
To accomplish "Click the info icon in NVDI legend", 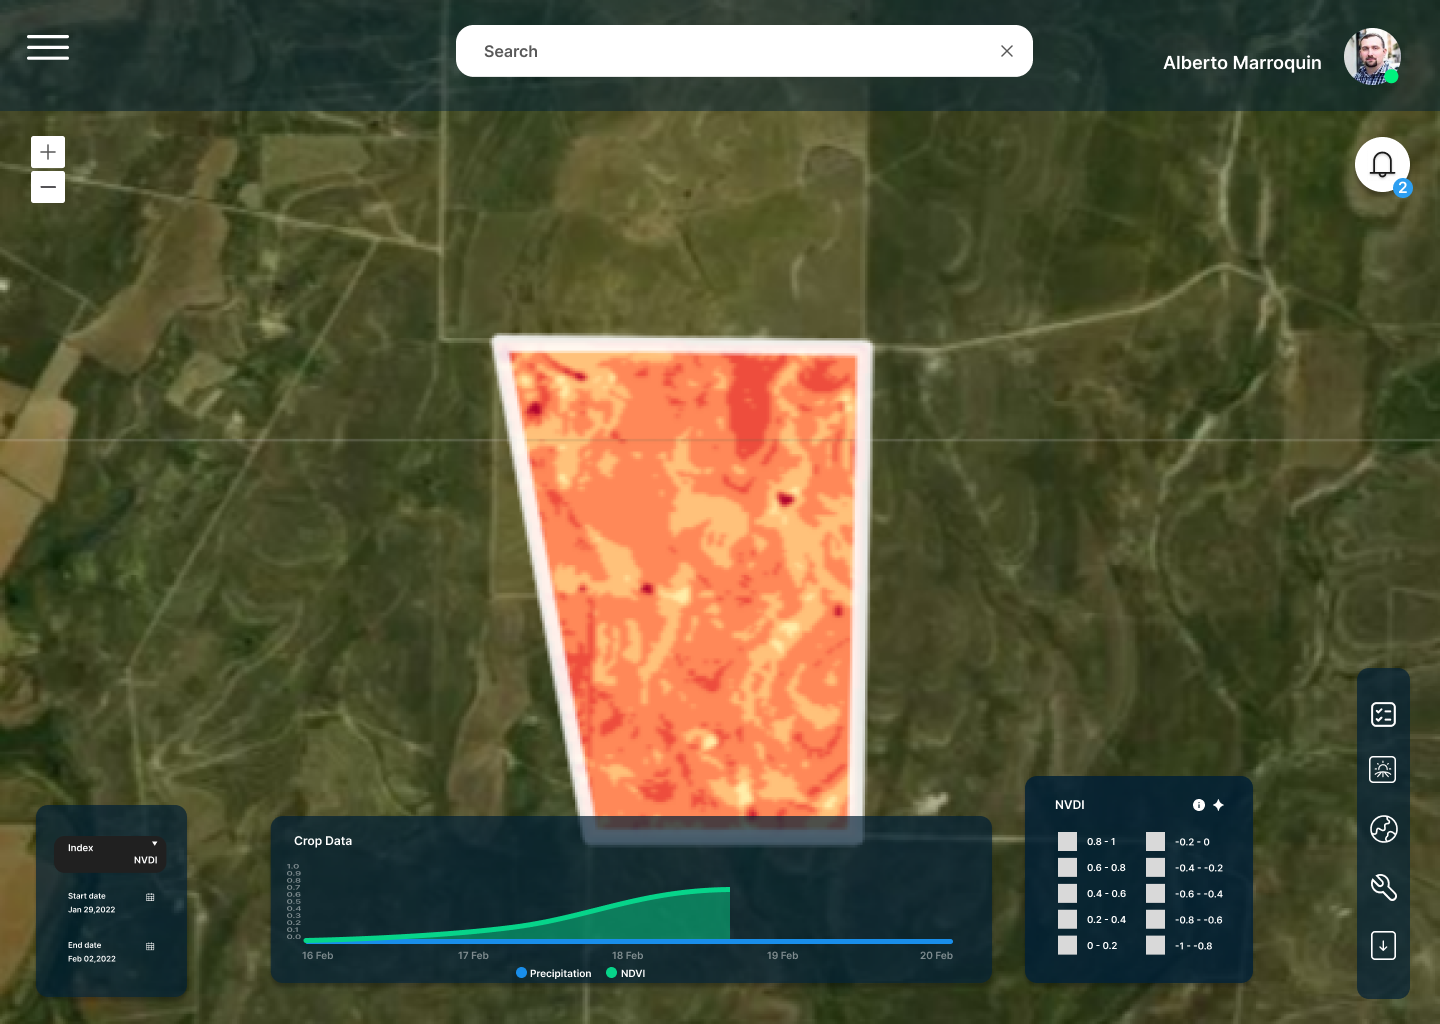I will (1199, 805).
